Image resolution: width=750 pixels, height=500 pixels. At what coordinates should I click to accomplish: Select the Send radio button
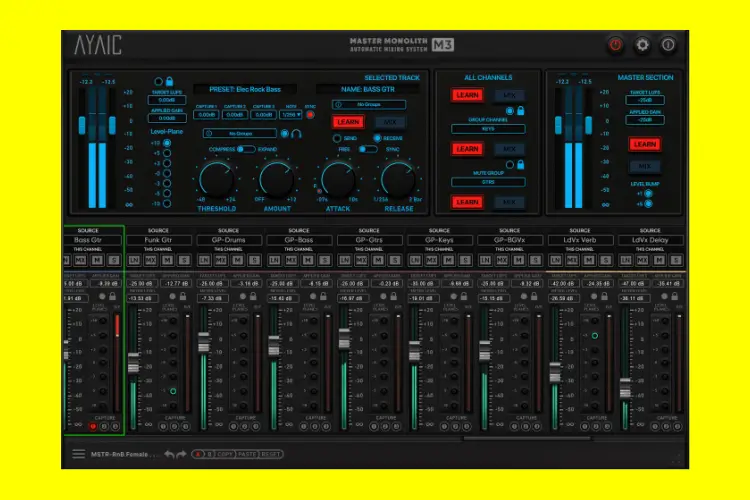tap(337, 138)
